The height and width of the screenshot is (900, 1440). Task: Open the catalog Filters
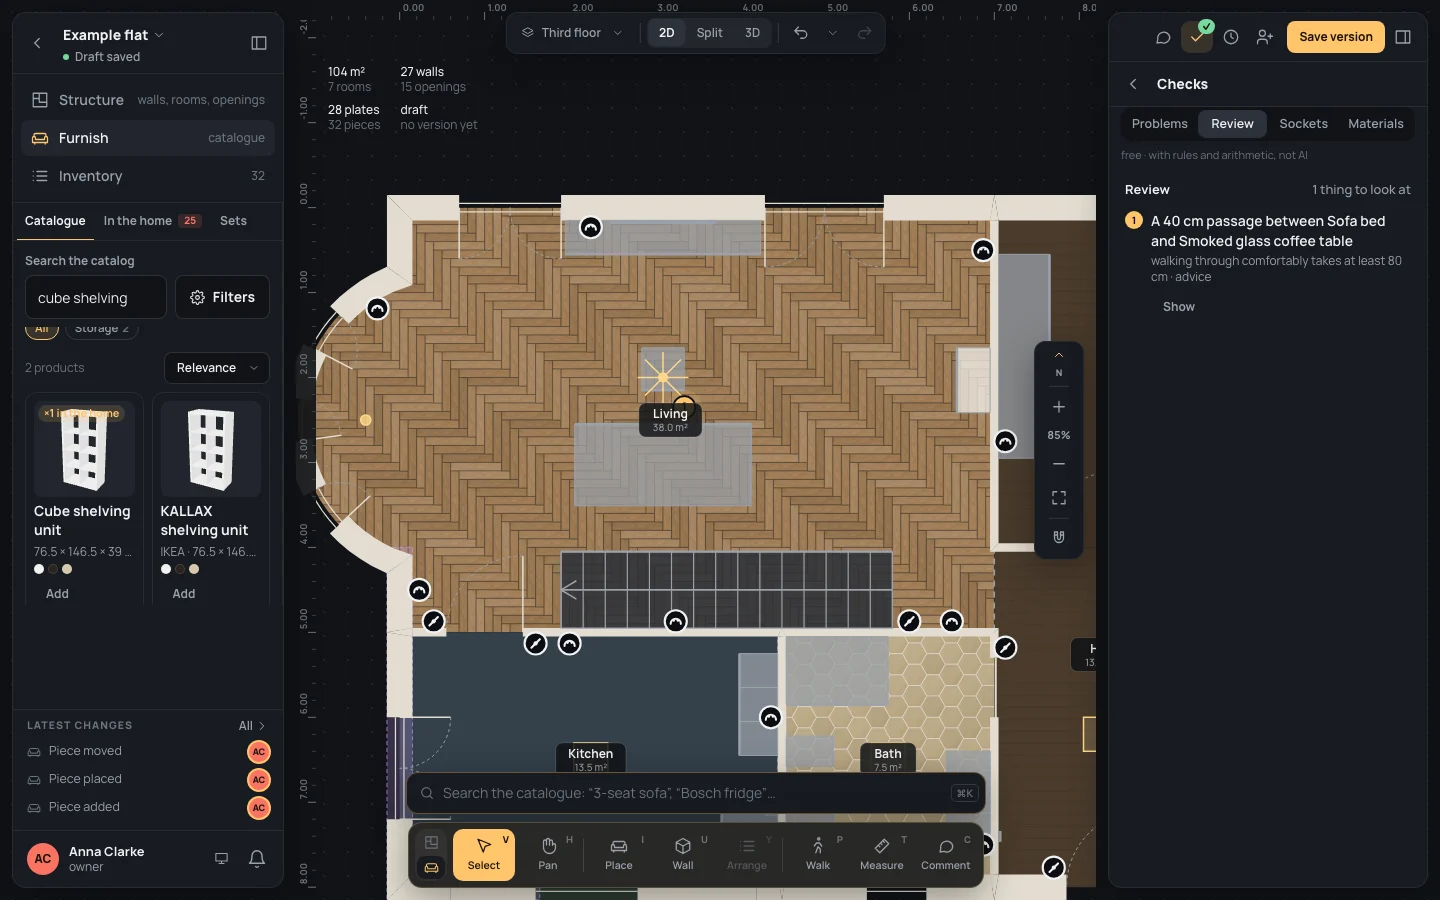click(x=222, y=297)
